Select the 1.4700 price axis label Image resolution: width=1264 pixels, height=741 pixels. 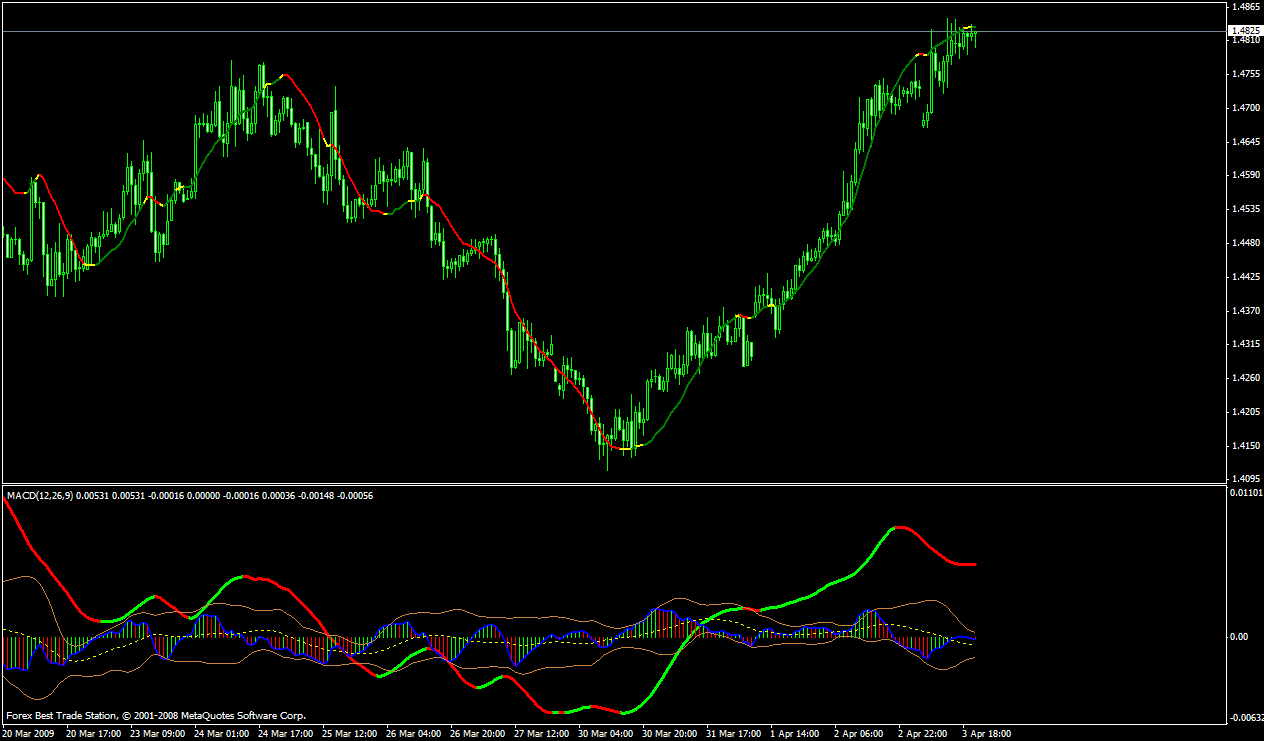point(1246,107)
